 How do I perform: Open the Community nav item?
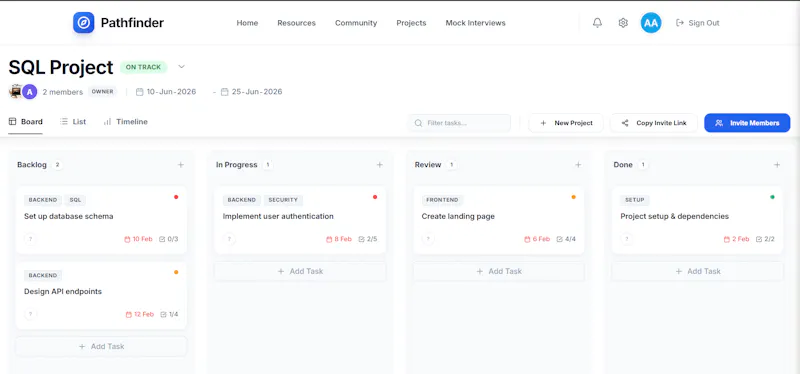356,23
